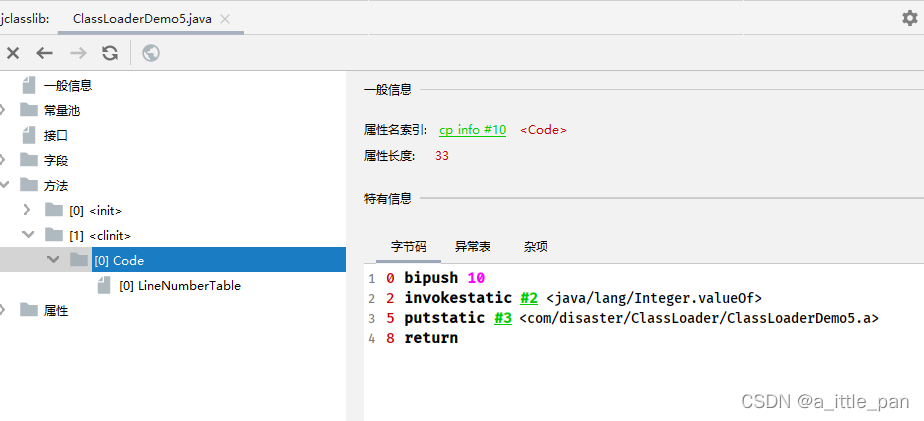This screenshot has width=924, height=421.
Task: Click the 一般信息 file icon
Action: 29,86
